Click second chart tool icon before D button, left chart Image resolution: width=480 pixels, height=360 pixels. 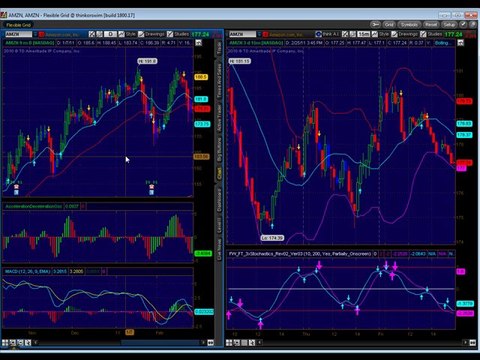click(99, 34)
